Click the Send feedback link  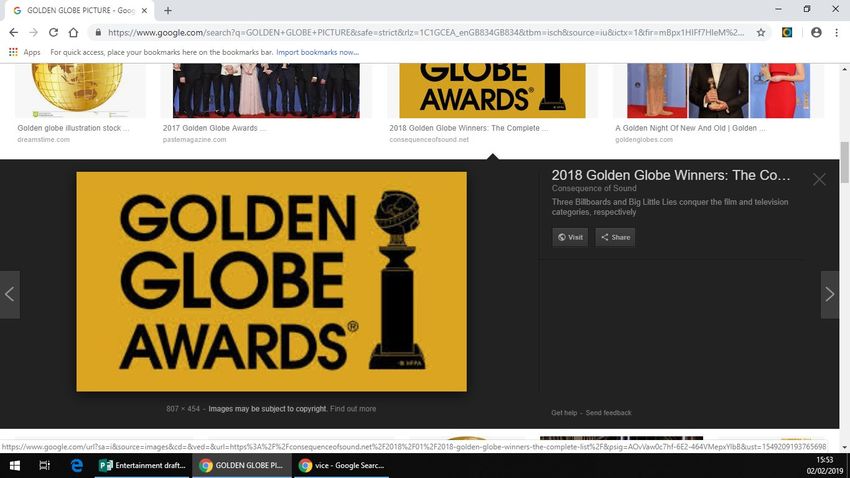click(608, 412)
